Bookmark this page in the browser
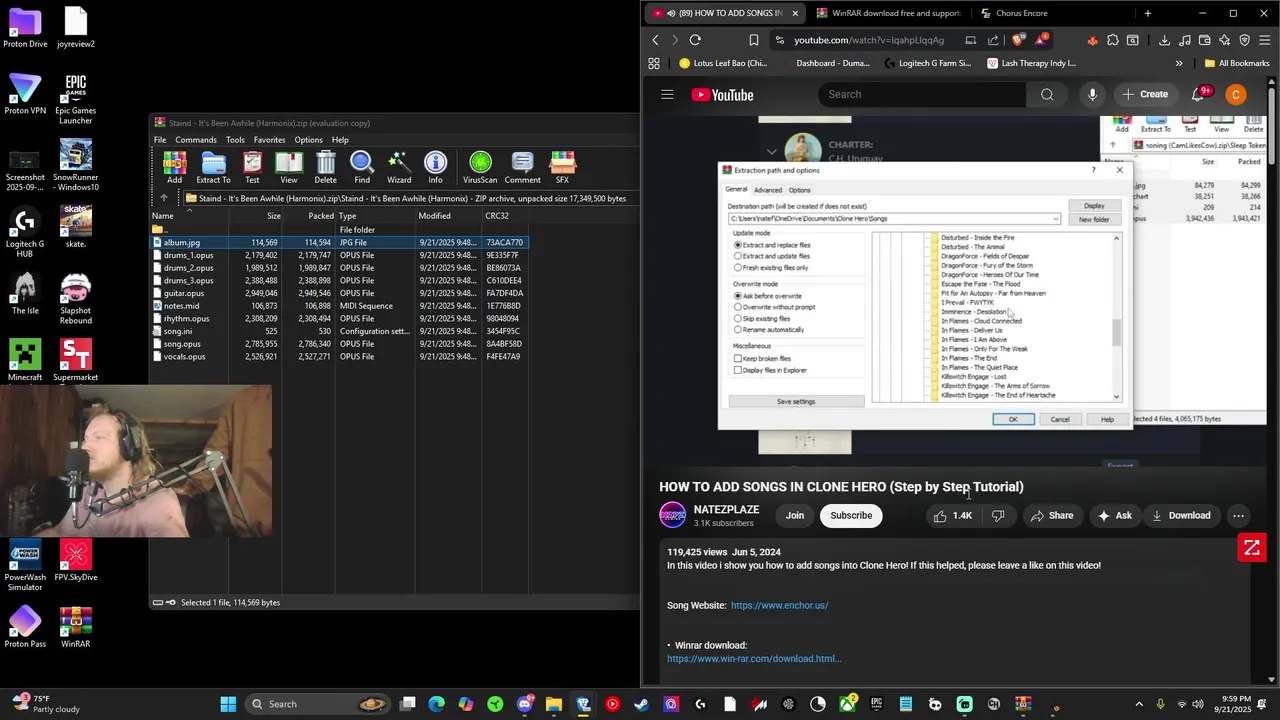 754,40
